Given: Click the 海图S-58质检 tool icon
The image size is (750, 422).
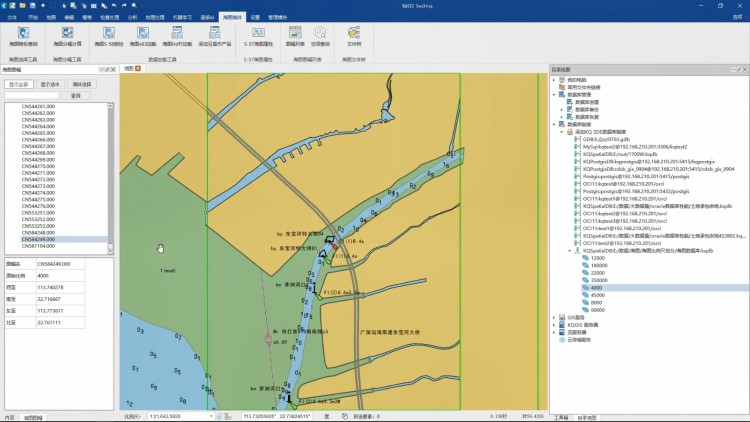Looking at the screenshot, I should 109,34.
